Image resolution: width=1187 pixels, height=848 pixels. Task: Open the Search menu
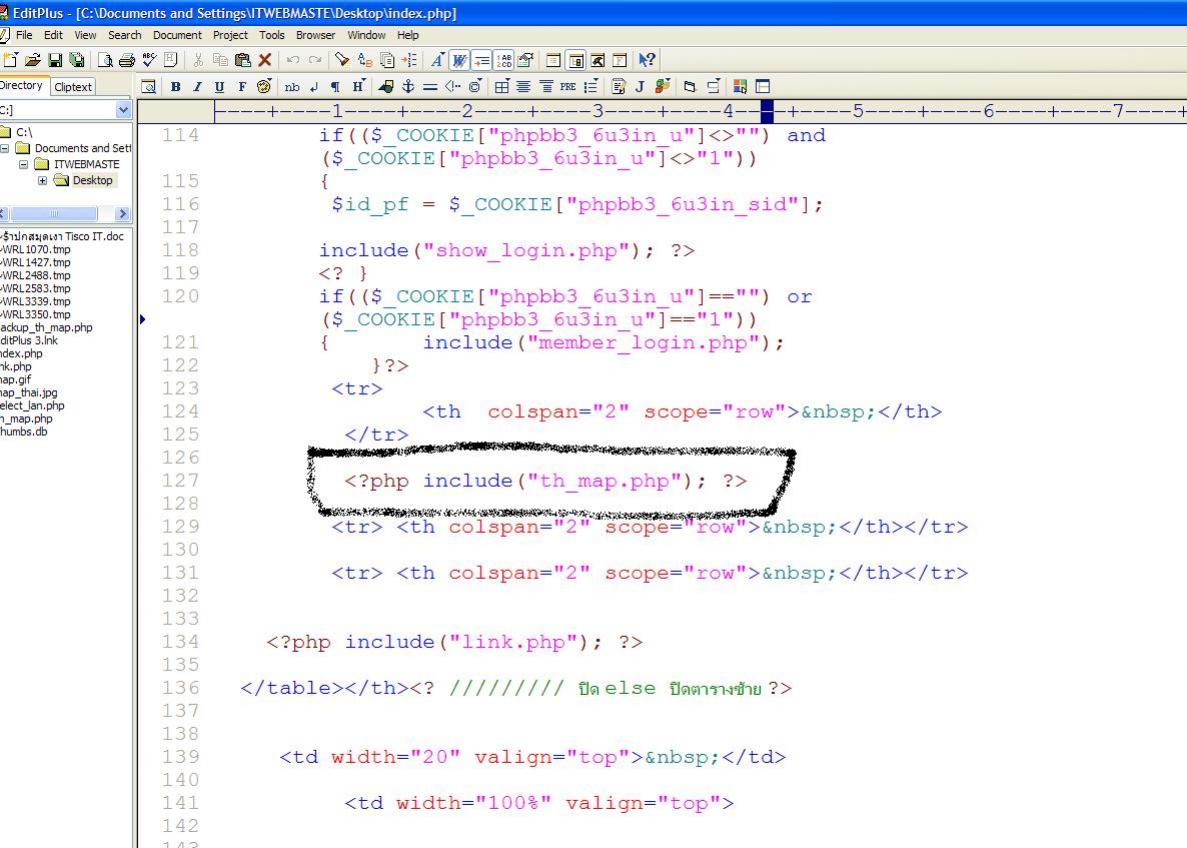coord(124,35)
